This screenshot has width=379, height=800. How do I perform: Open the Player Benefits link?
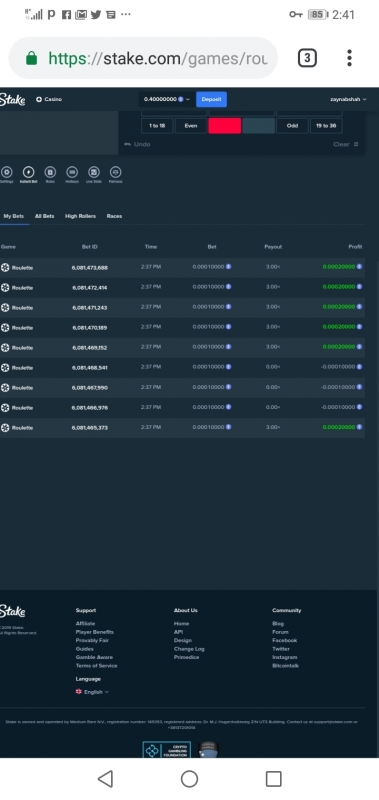point(94,632)
